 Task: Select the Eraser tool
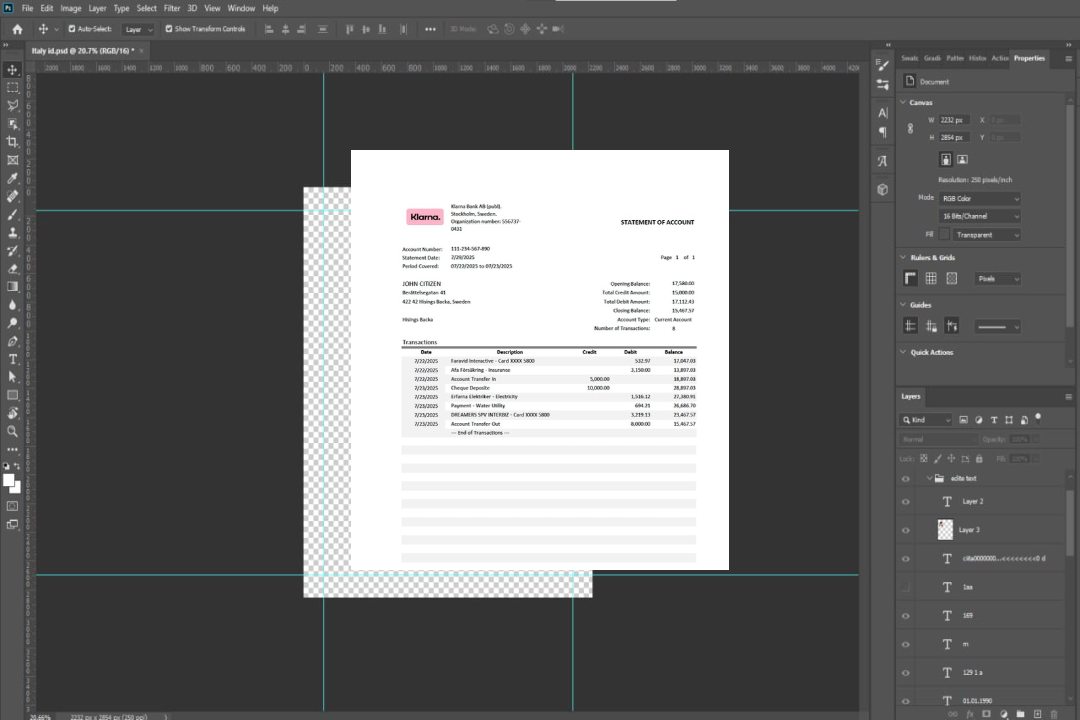[x=12, y=269]
